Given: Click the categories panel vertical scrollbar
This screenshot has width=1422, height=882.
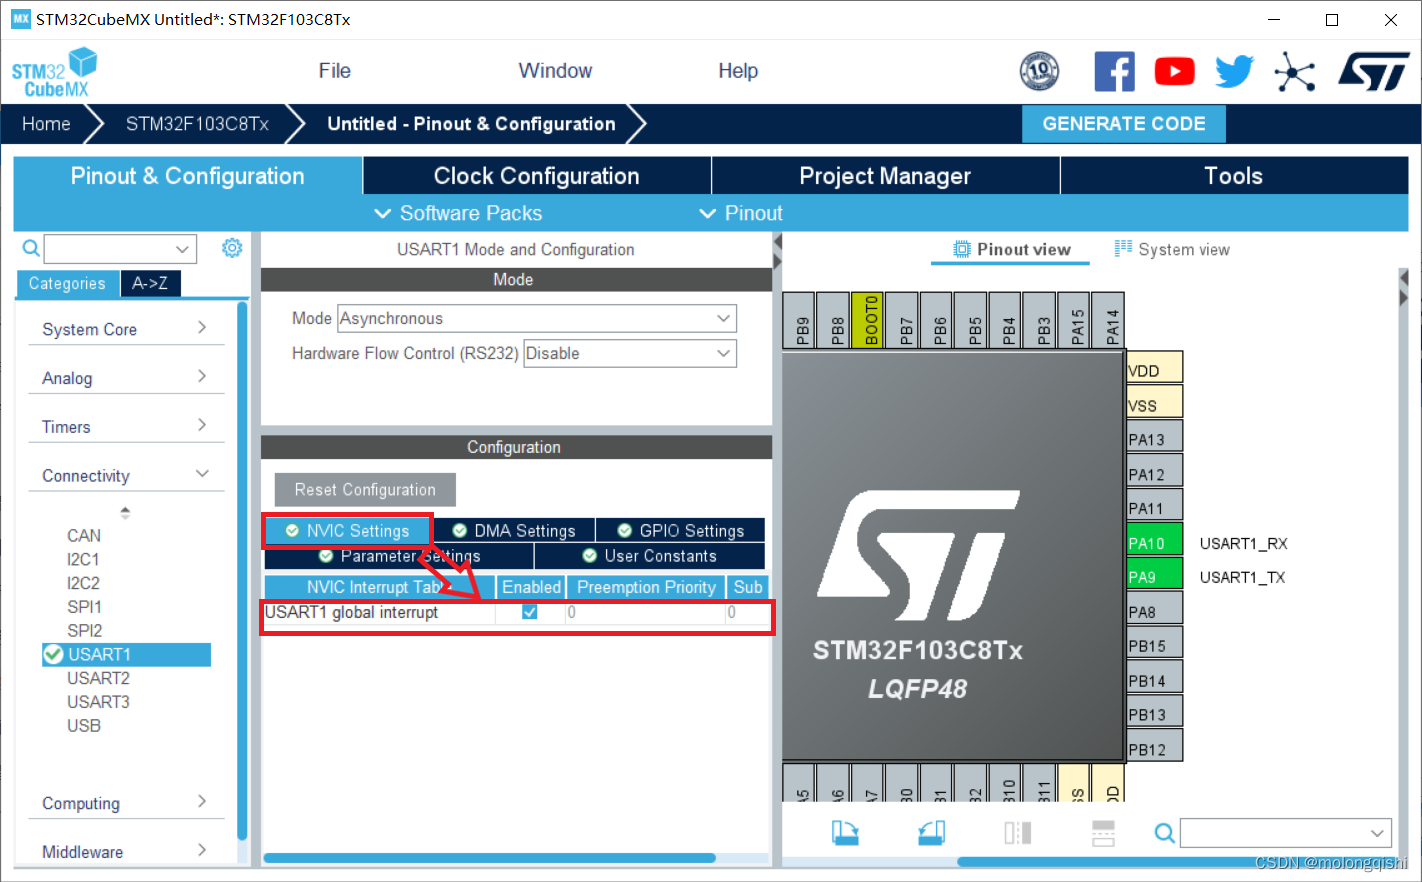Looking at the screenshot, I should pyautogui.click(x=242, y=570).
